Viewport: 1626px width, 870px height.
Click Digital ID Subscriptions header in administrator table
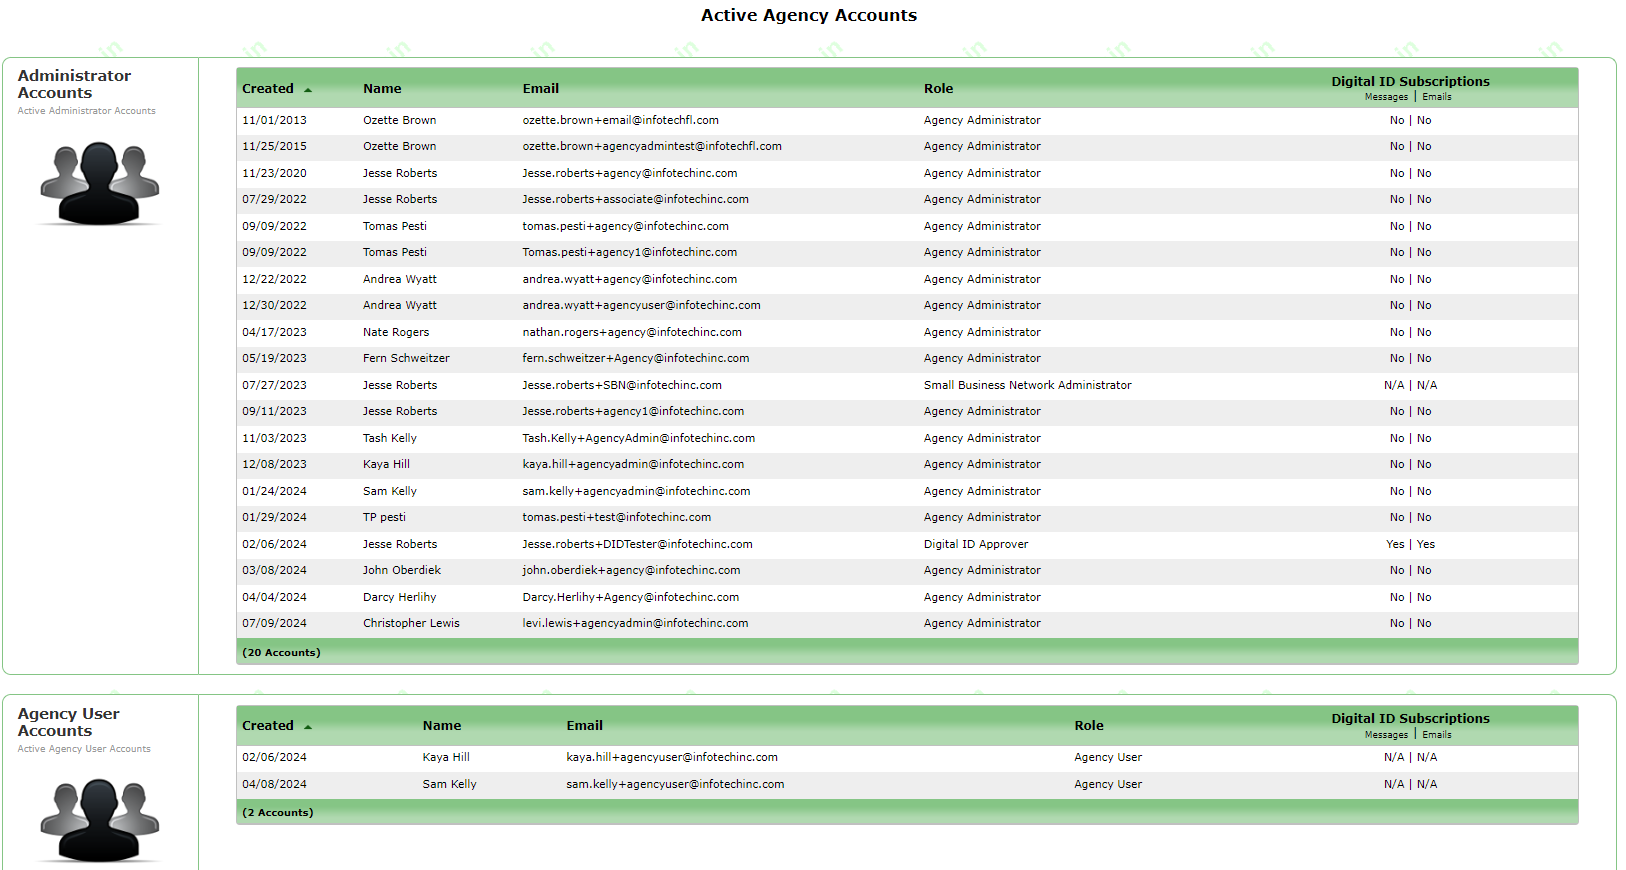point(1409,82)
